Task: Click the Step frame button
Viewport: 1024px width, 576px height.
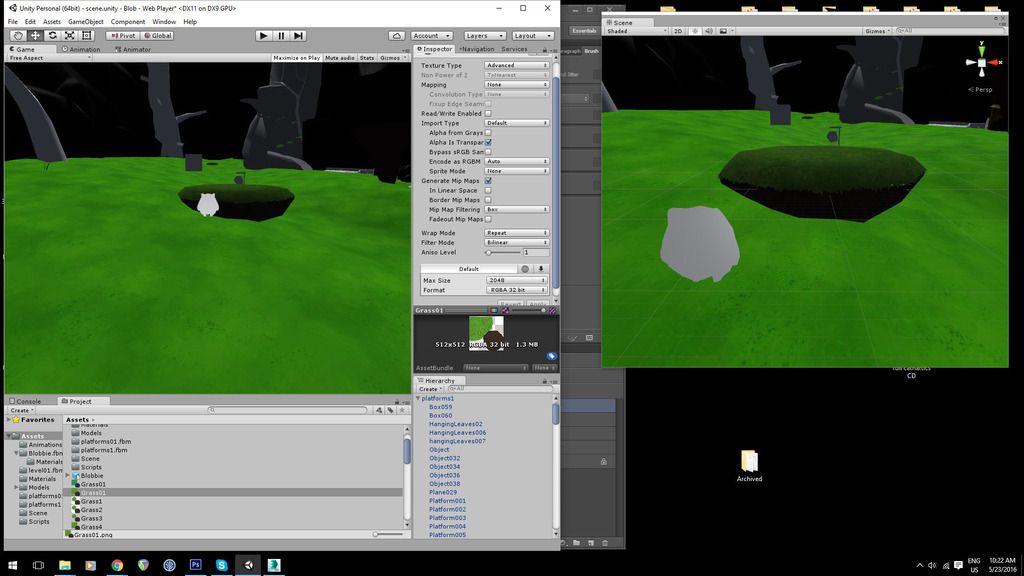Action: point(299,35)
